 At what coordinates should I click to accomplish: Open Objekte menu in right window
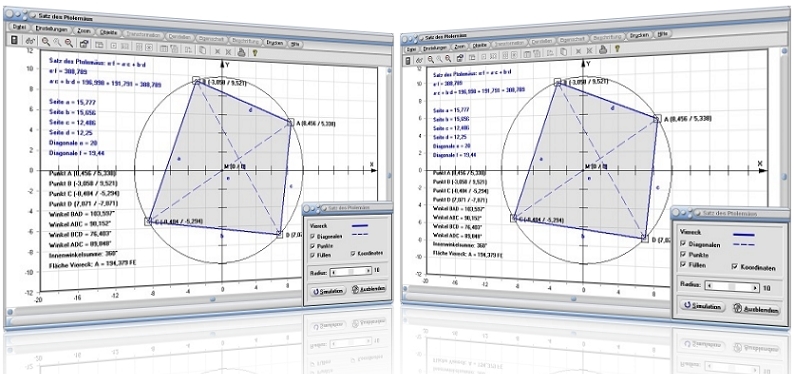[480, 45]
